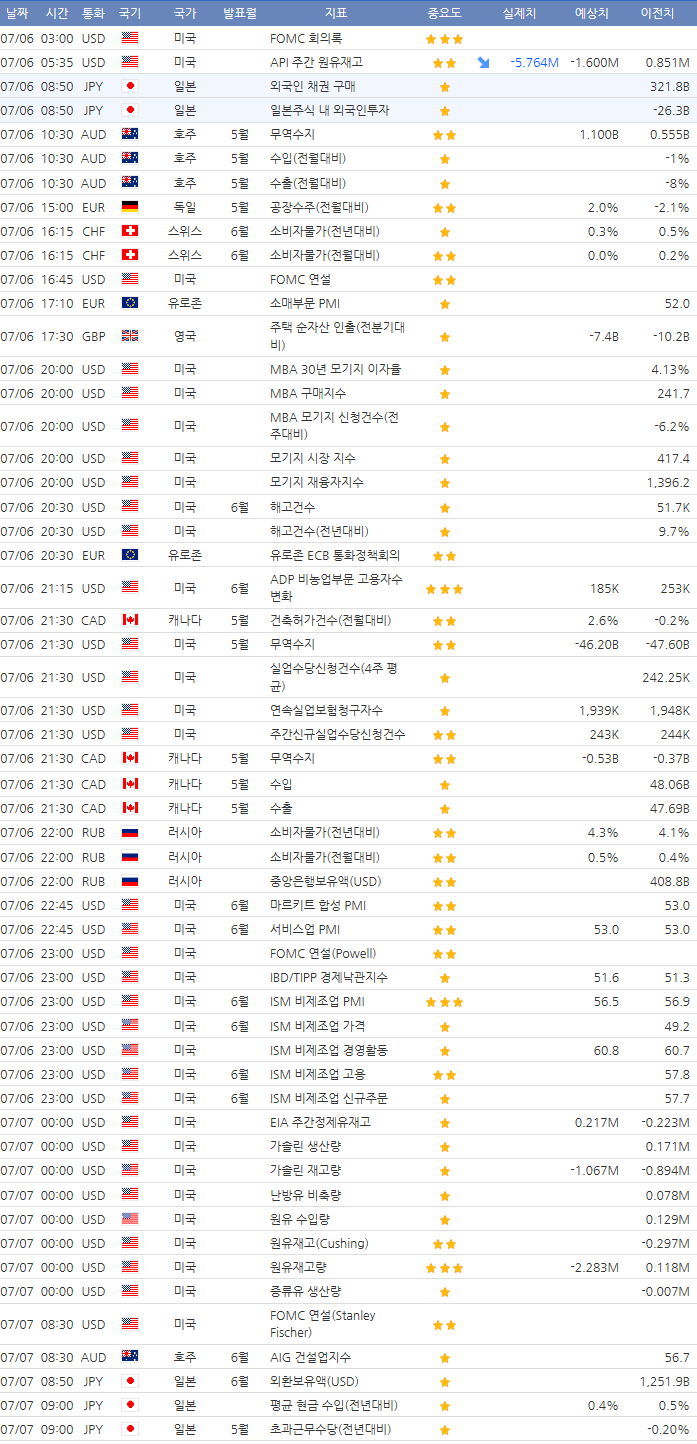Select the 서비스업 PMI indicator
697x1444 pixels.
[x=306, y=929]
